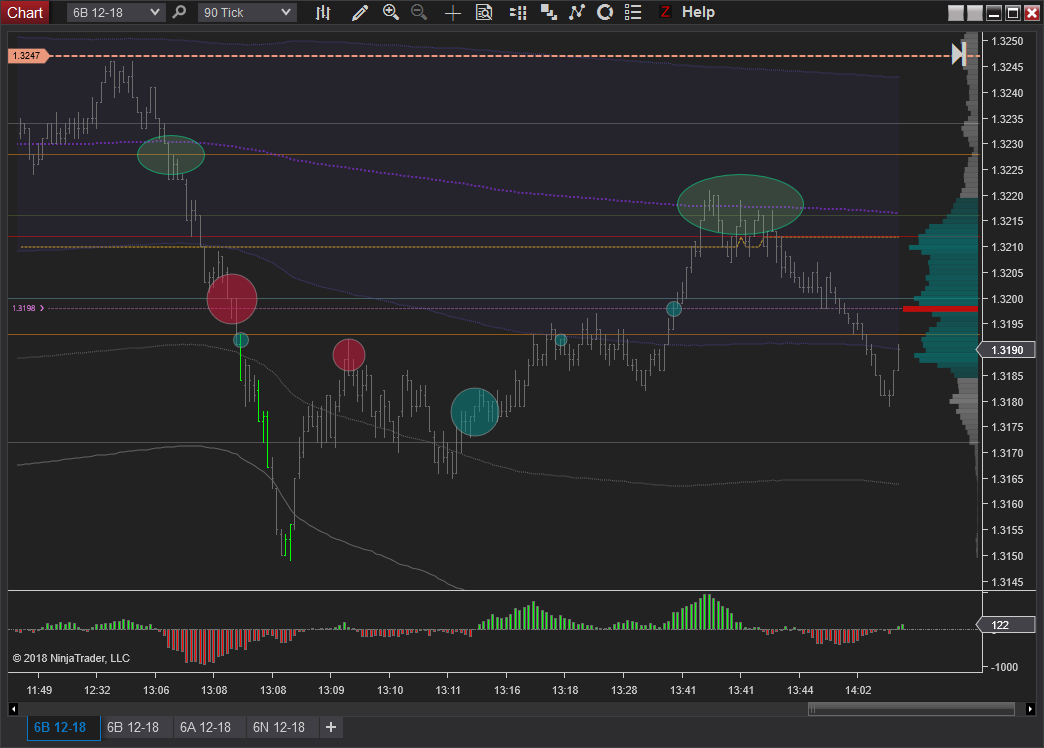Viewport: 1044px width, 748px height.
Task: Click the -1000 indicator scale label
Action: tap(1005, 667)
